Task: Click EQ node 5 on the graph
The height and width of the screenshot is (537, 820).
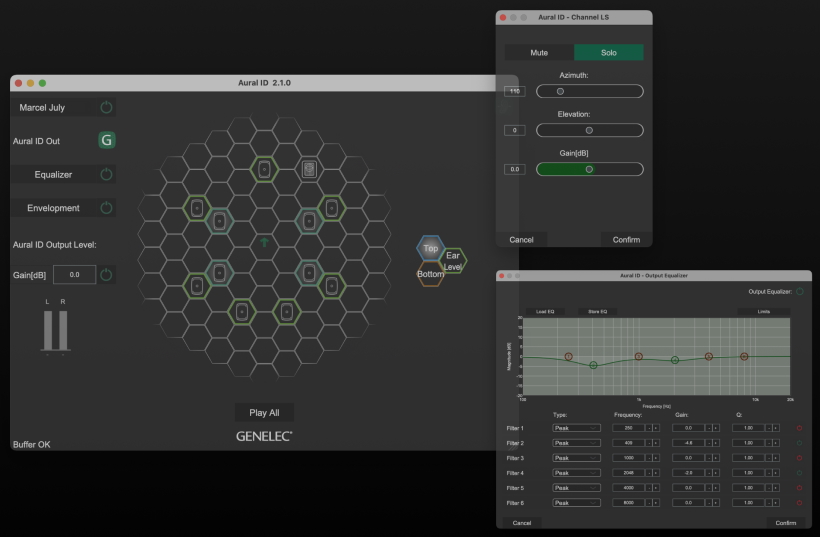Action: (709, 357)
